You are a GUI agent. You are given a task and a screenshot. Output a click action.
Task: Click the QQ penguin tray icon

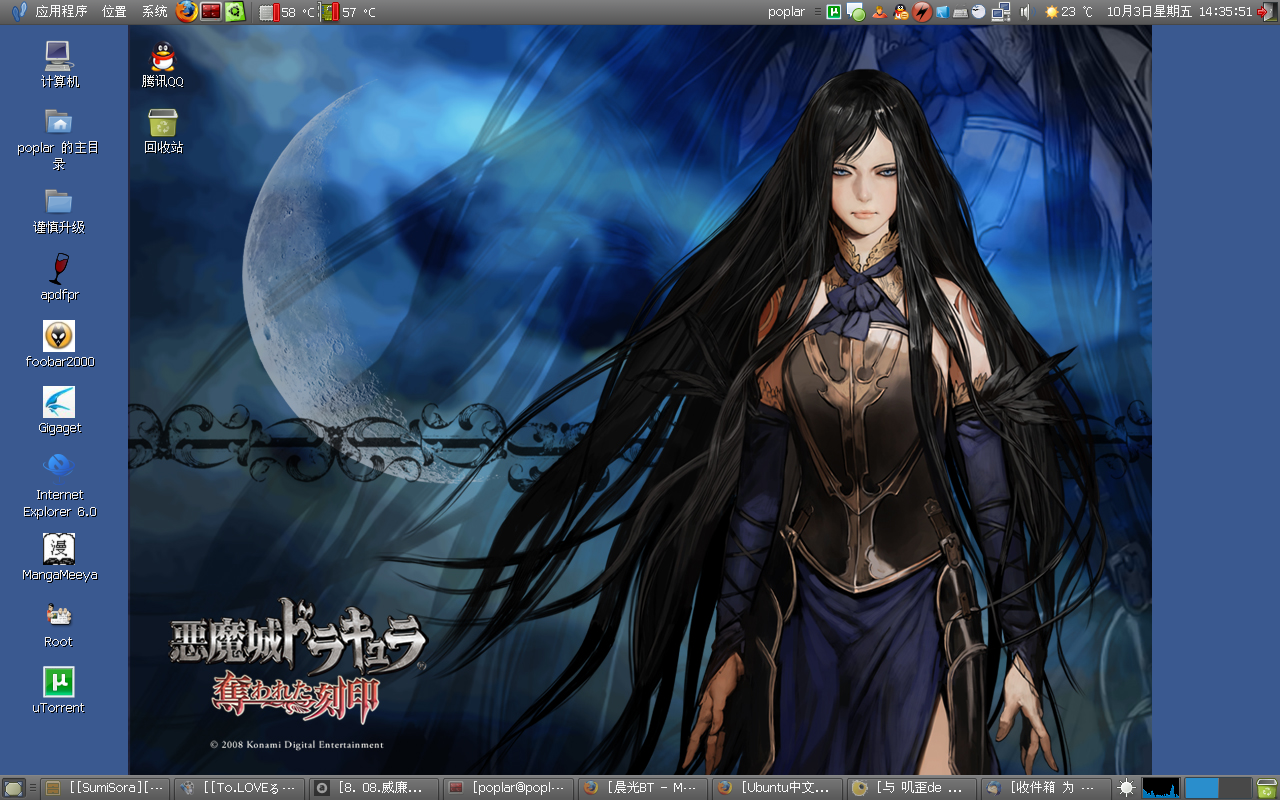(x=901, y=12)
